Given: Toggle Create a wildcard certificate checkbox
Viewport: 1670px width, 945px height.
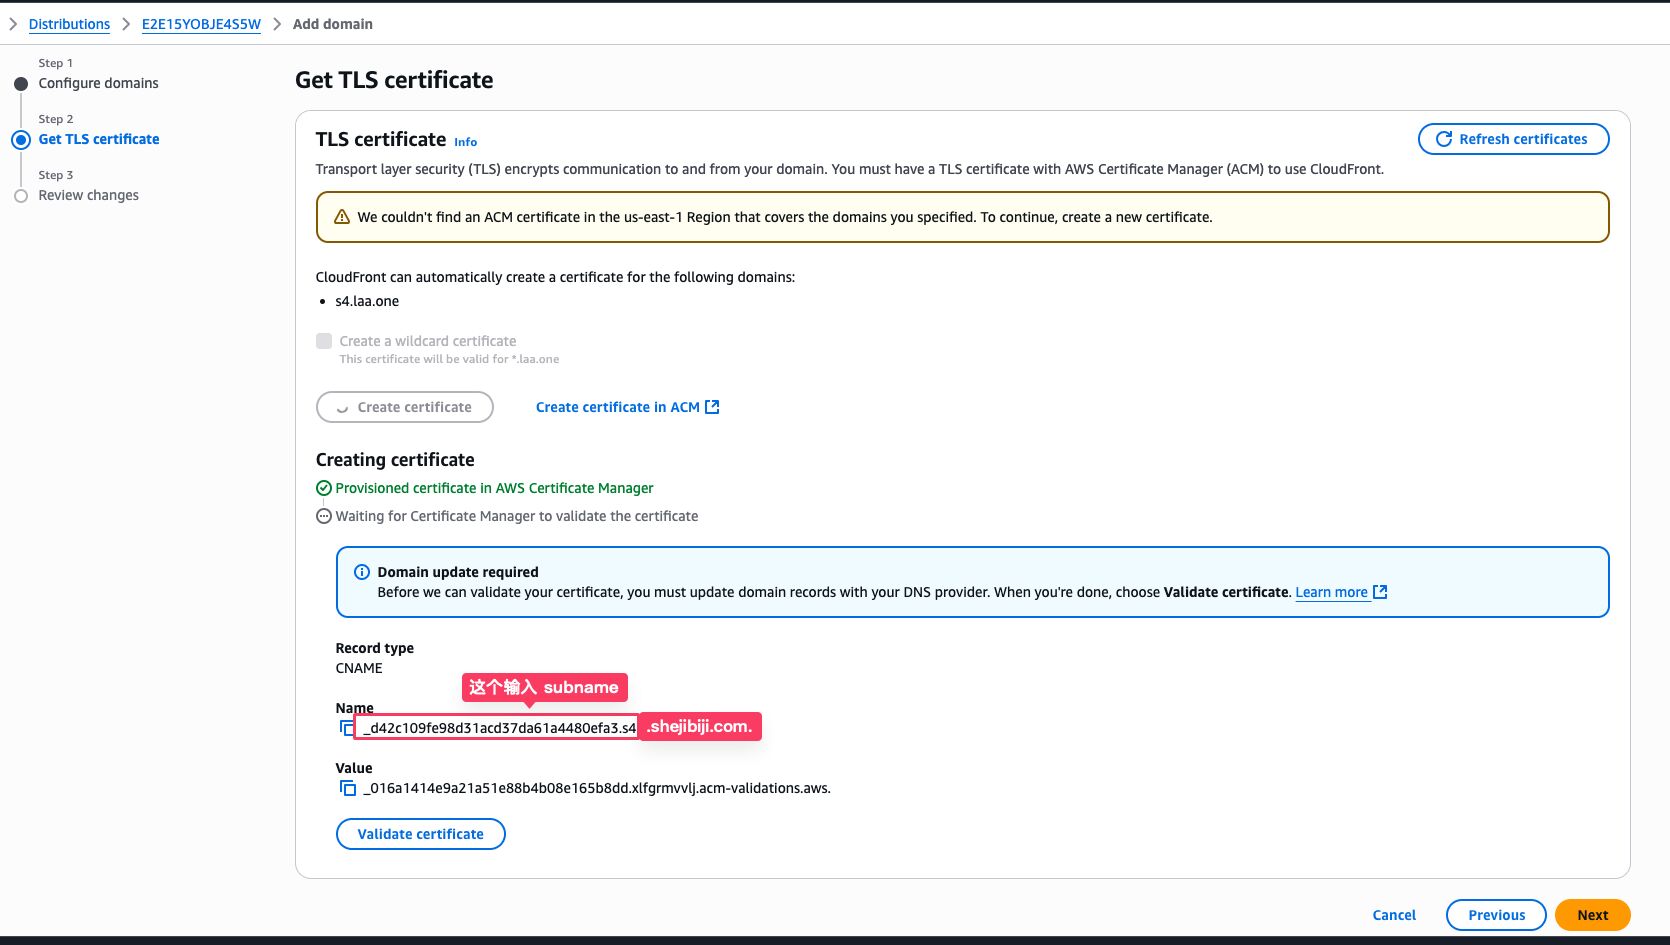Looking at the screenshot, I should [x=324, y=341].
